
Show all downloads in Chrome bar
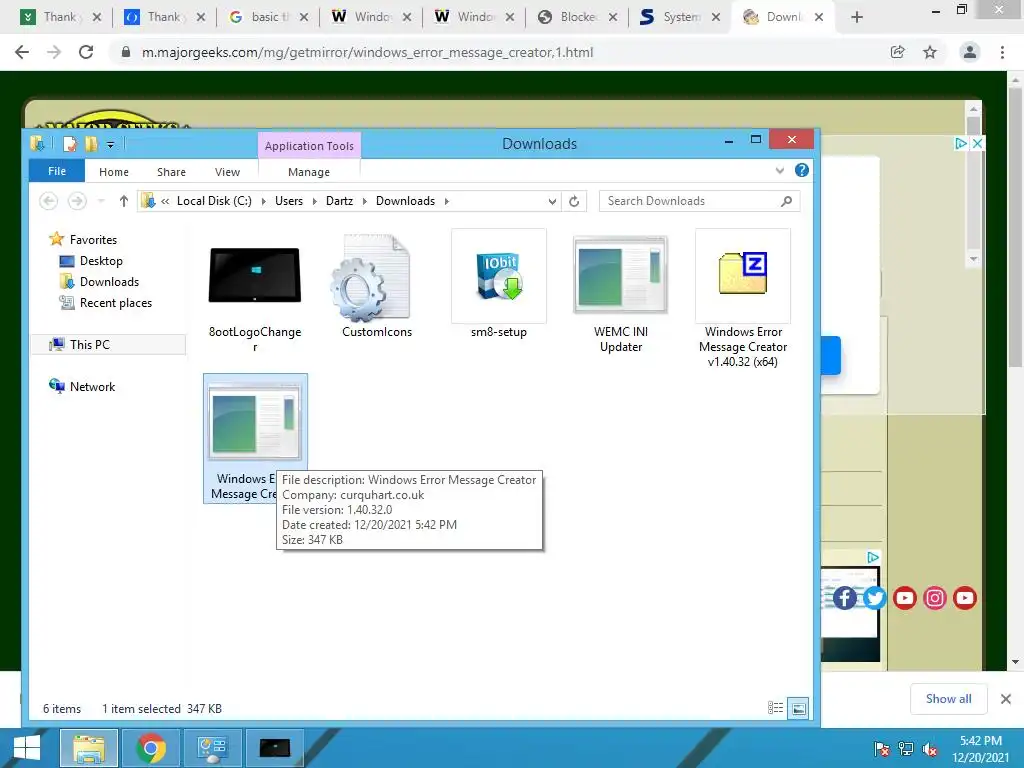[948, 699]
